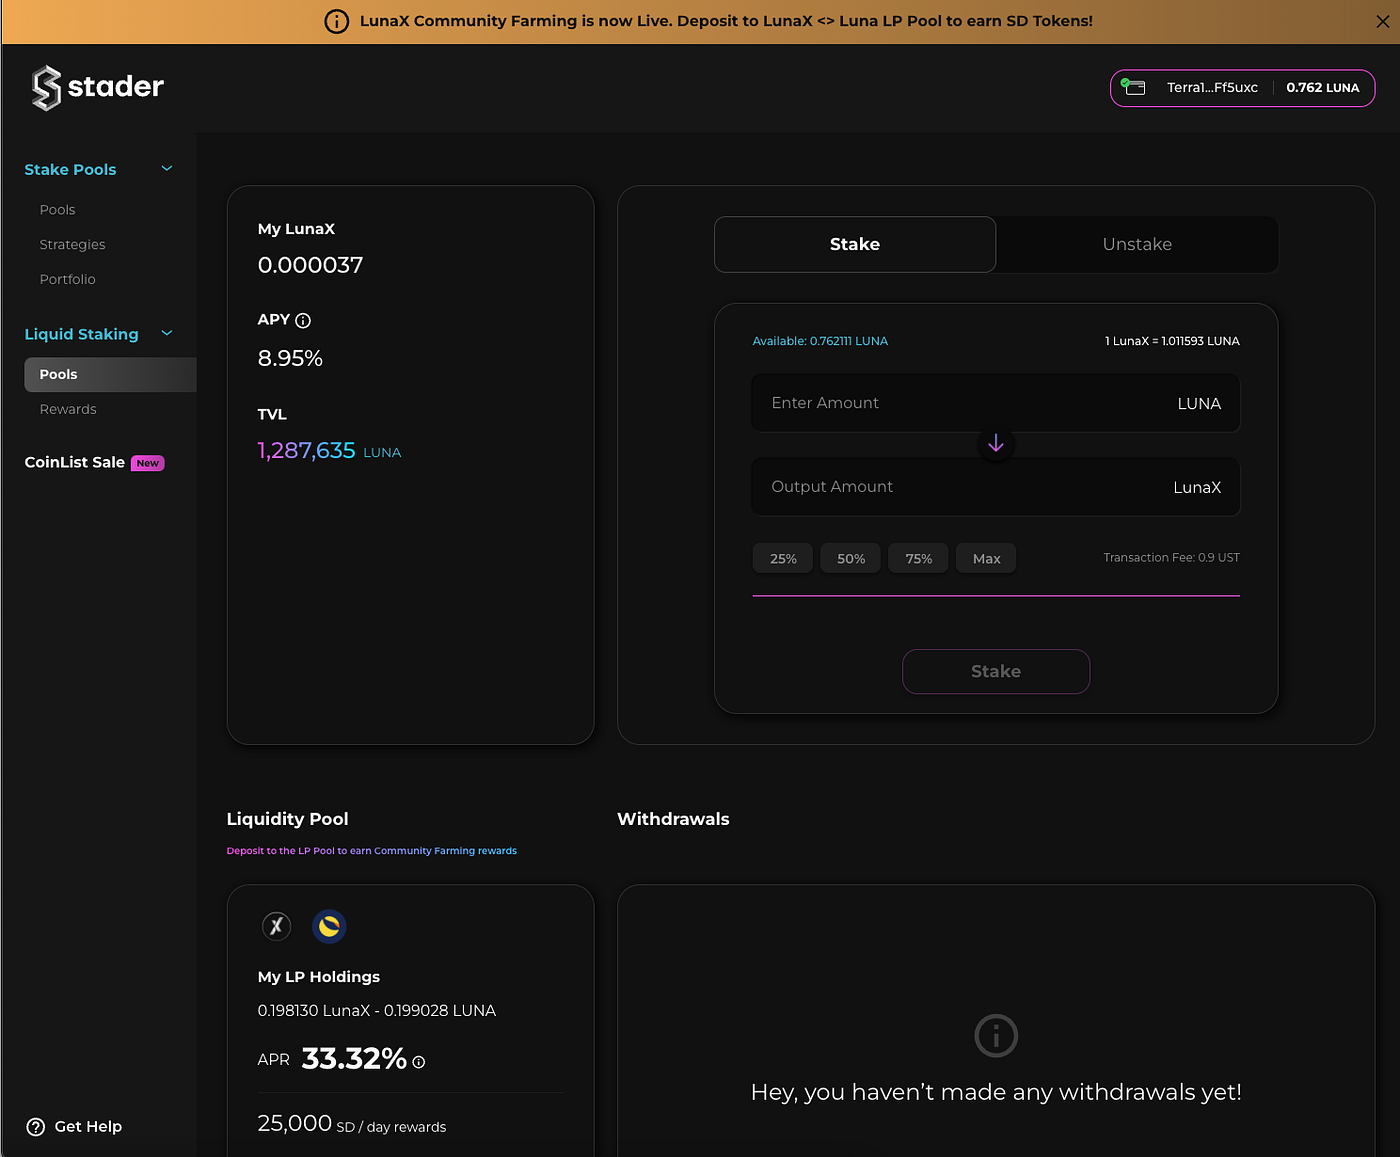Viewport: 1400px width, 1157px height.
Task: Select the 75% amount button
Action: pos(919,559)
